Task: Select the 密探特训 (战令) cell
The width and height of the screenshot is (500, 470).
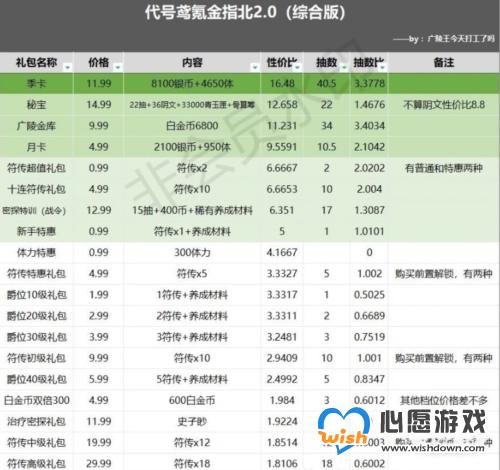Action: [x=36, y=210]
